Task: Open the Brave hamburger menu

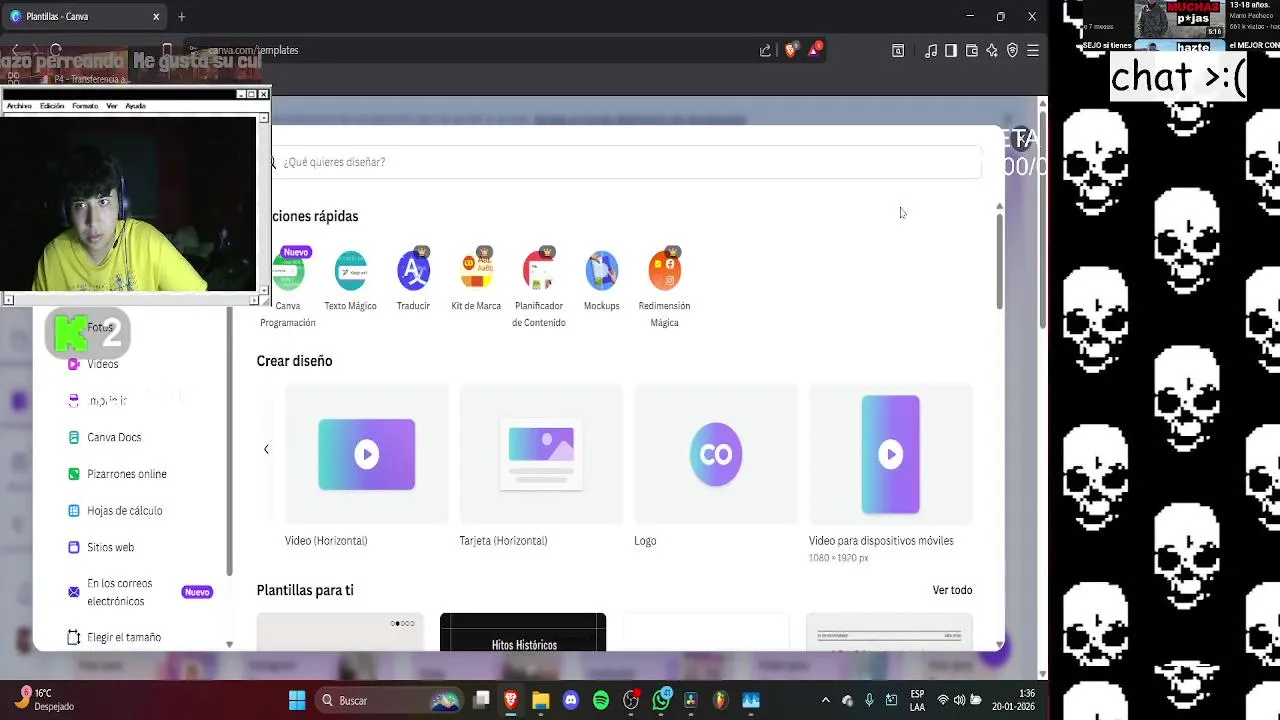Action: [1033, 50]
